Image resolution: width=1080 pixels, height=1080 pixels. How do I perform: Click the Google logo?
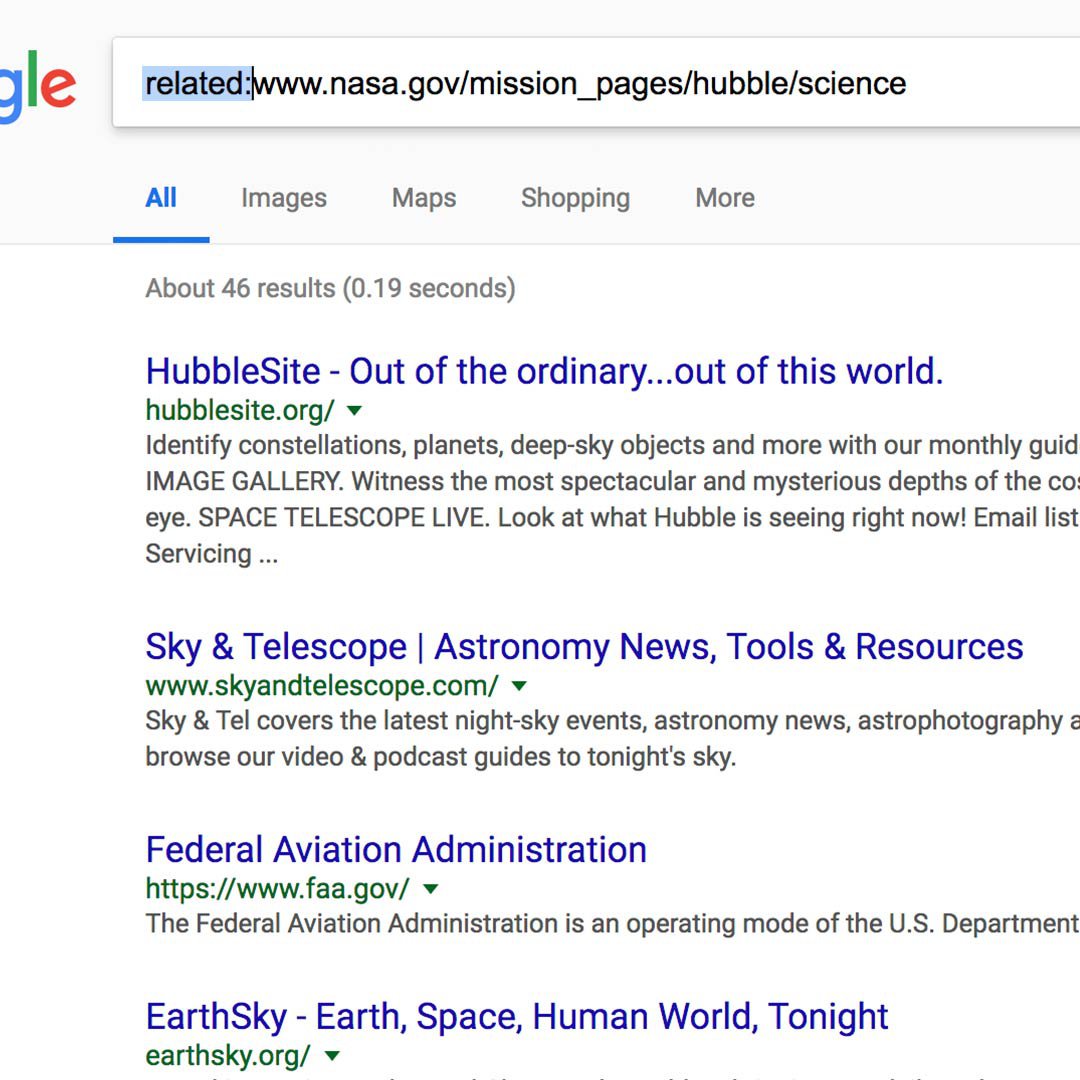click(38, 86)
